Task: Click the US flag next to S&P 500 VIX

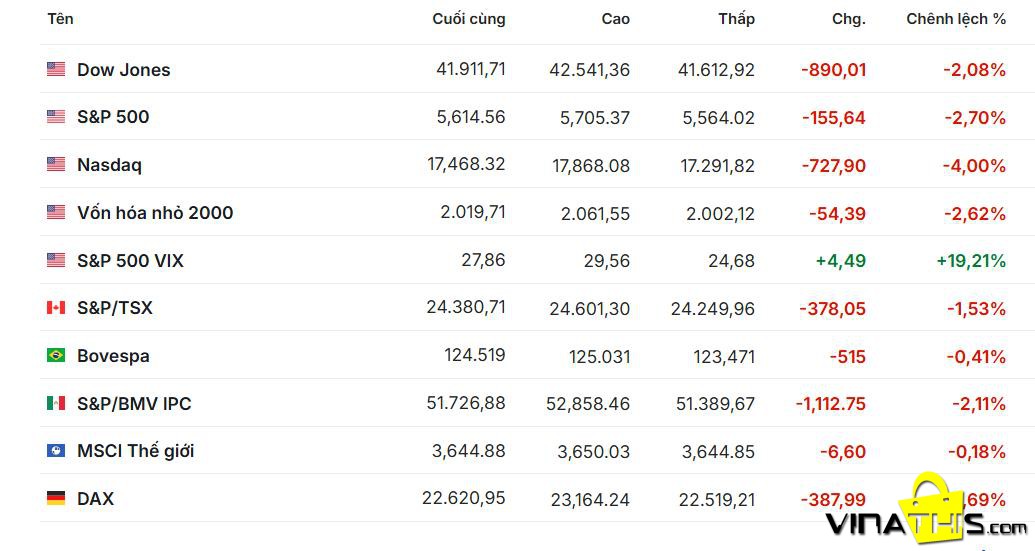Action: 56,260
